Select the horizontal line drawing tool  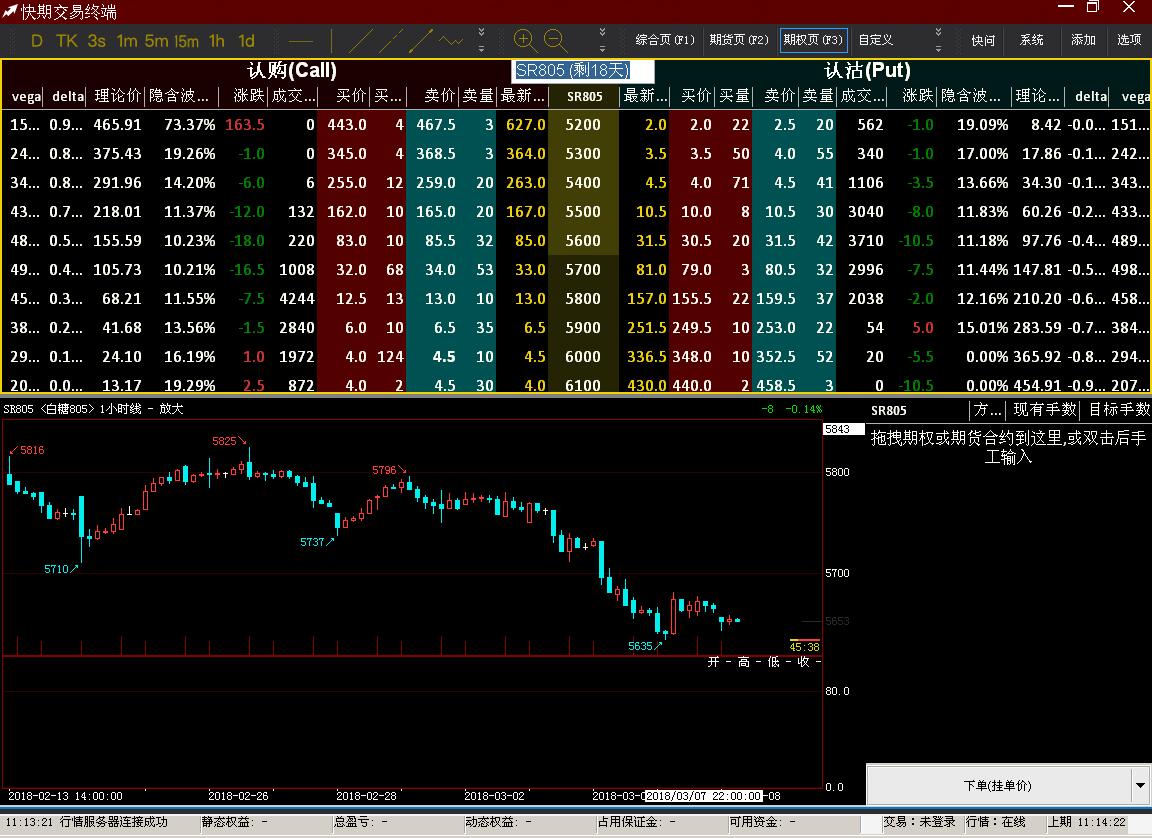click(x=300, y=41)
